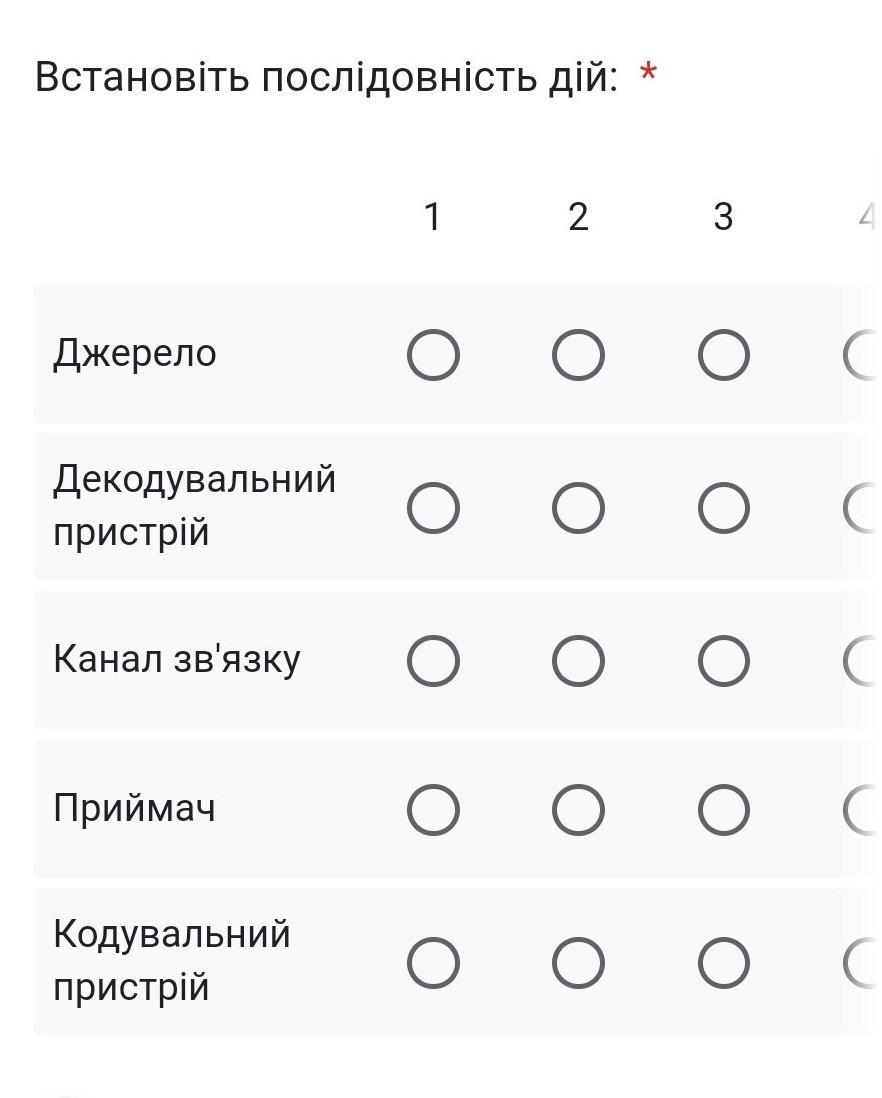882x1098 pixels.
Task: Select position 2 for Приймач
Action: pos(578,809)
